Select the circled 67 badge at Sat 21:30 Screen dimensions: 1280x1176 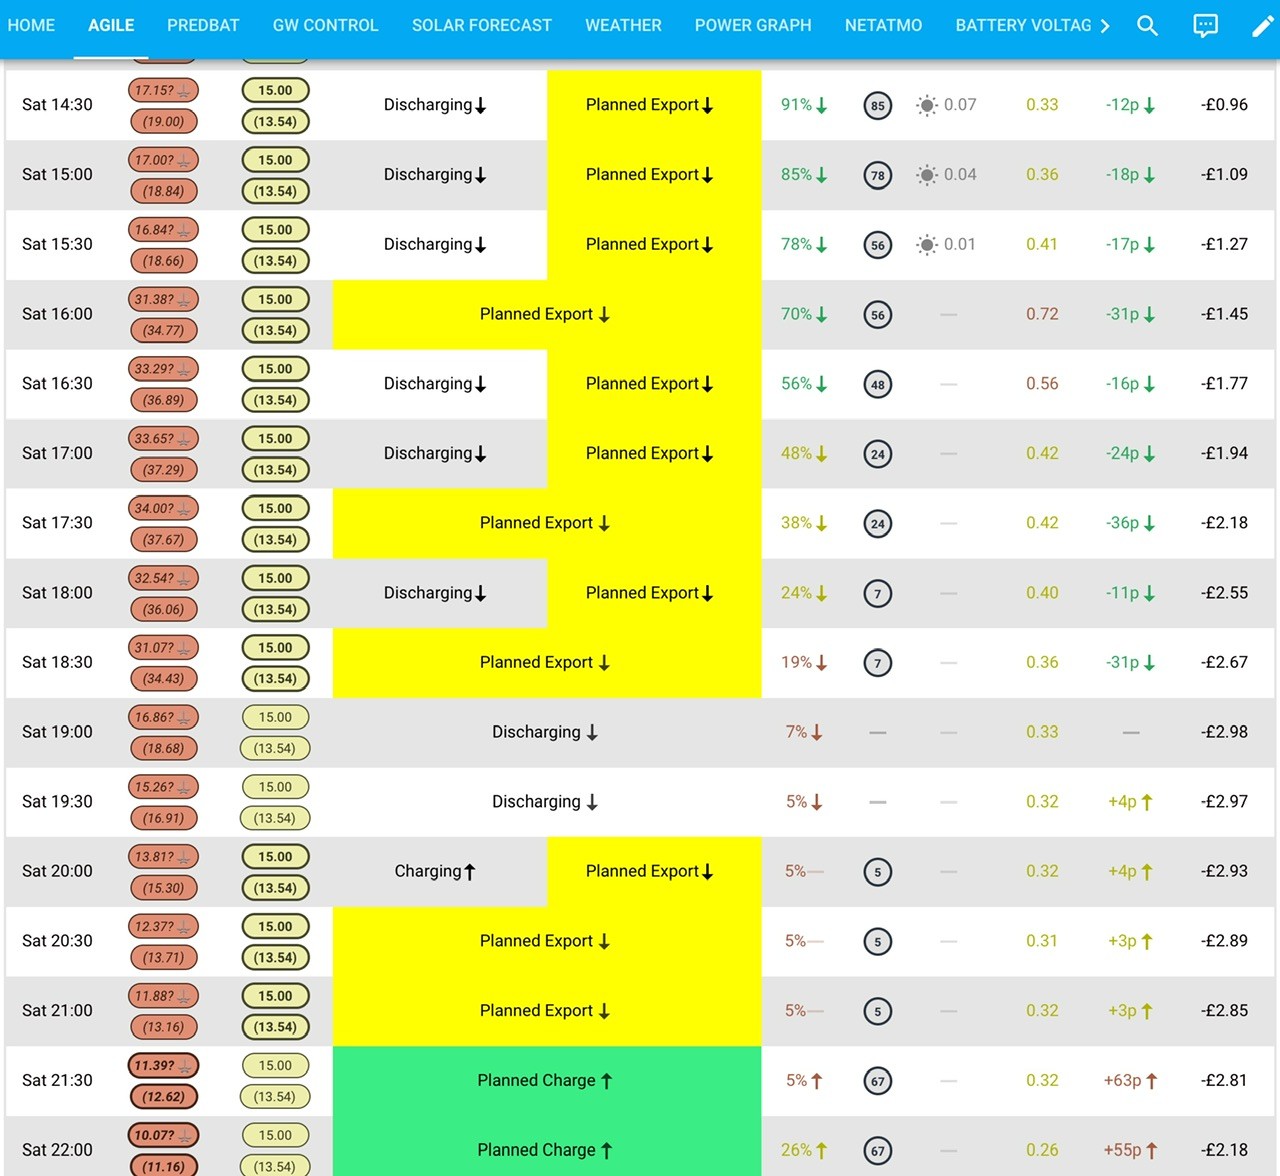tap(877, 1081)
